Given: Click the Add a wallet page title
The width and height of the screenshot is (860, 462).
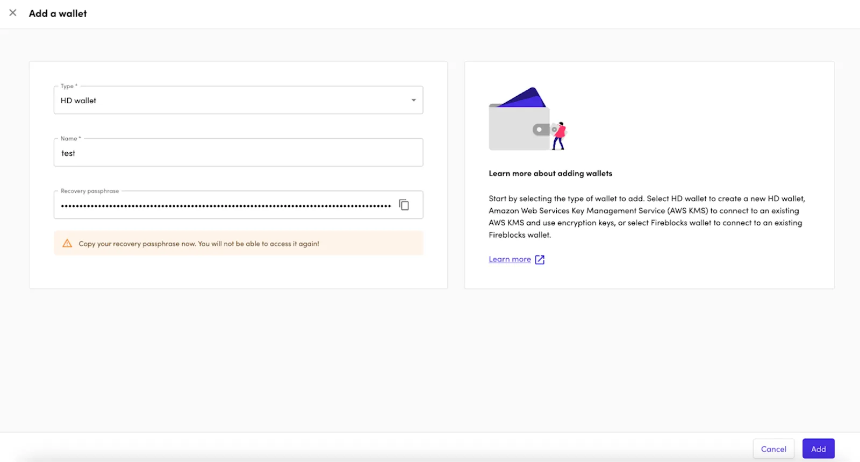Looking at the screenshot, I should (x=58, y=13).
